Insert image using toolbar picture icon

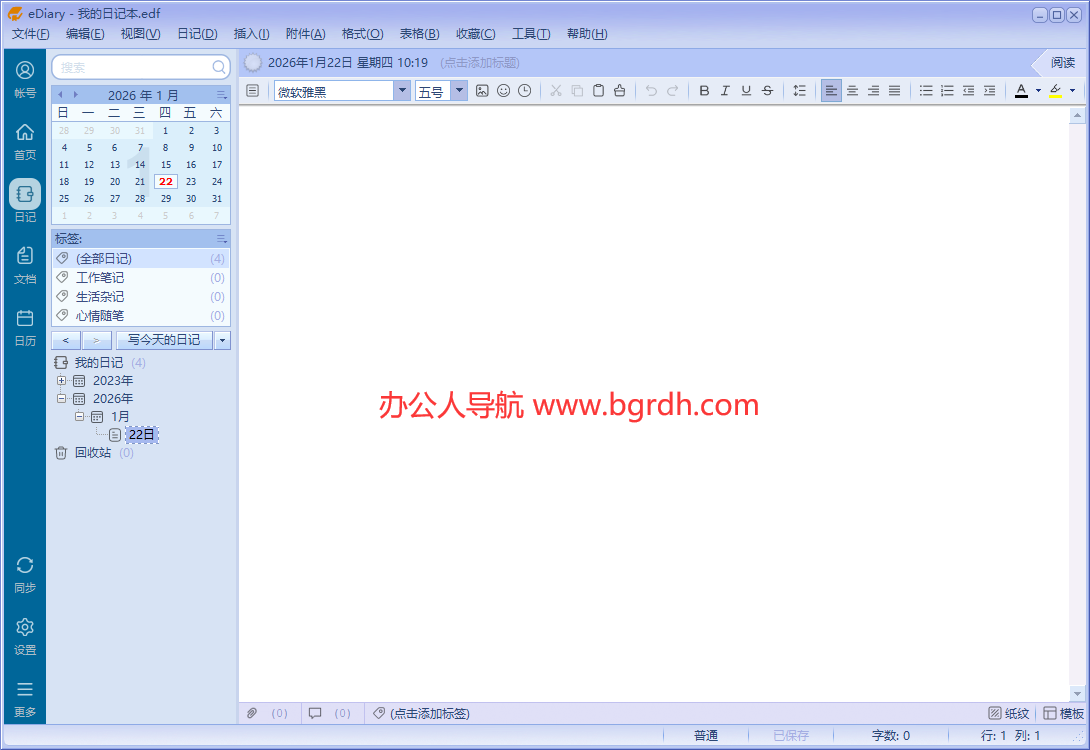pos(482,90)
